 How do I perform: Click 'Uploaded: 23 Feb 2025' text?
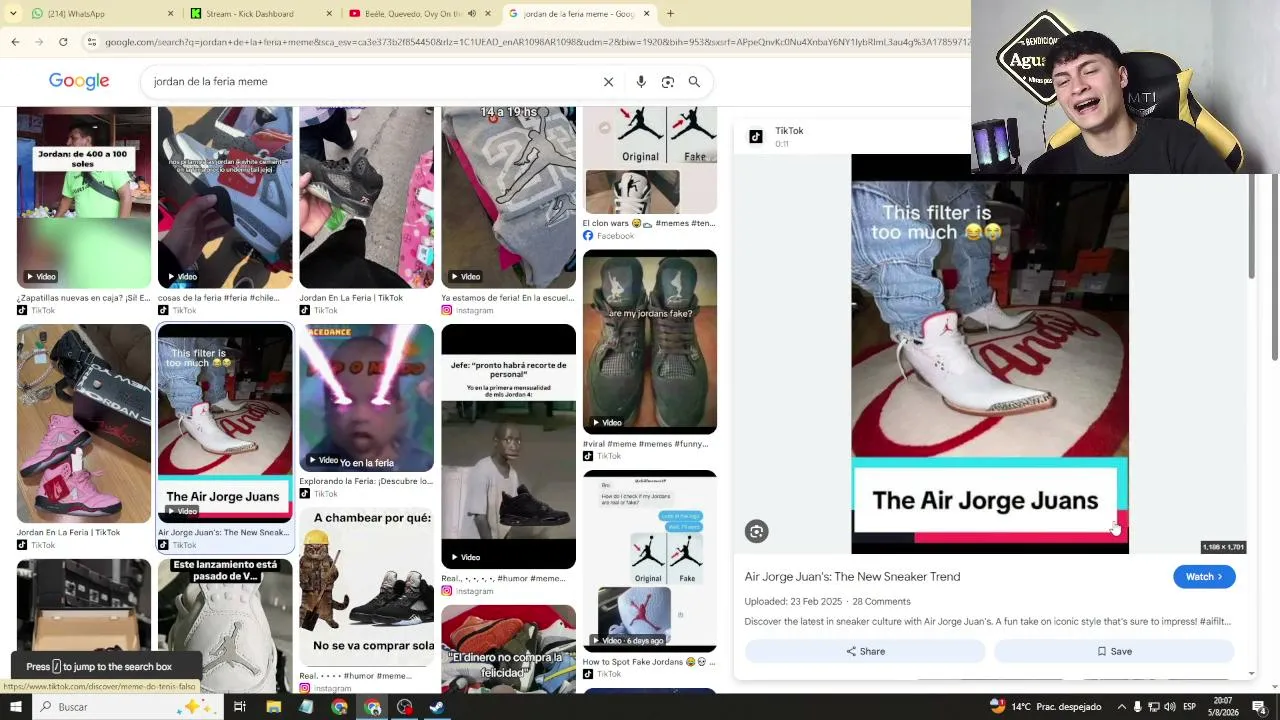(x=793, y=602)
